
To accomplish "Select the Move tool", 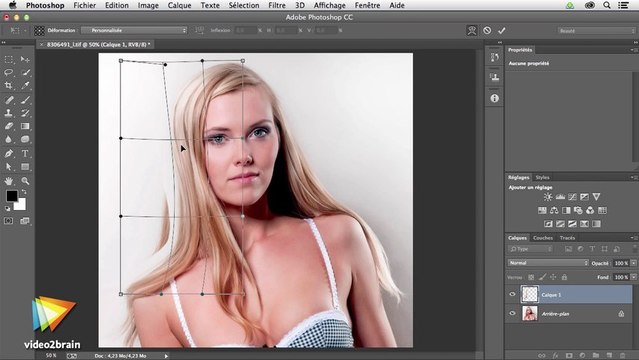I will (x=25, y=60).
